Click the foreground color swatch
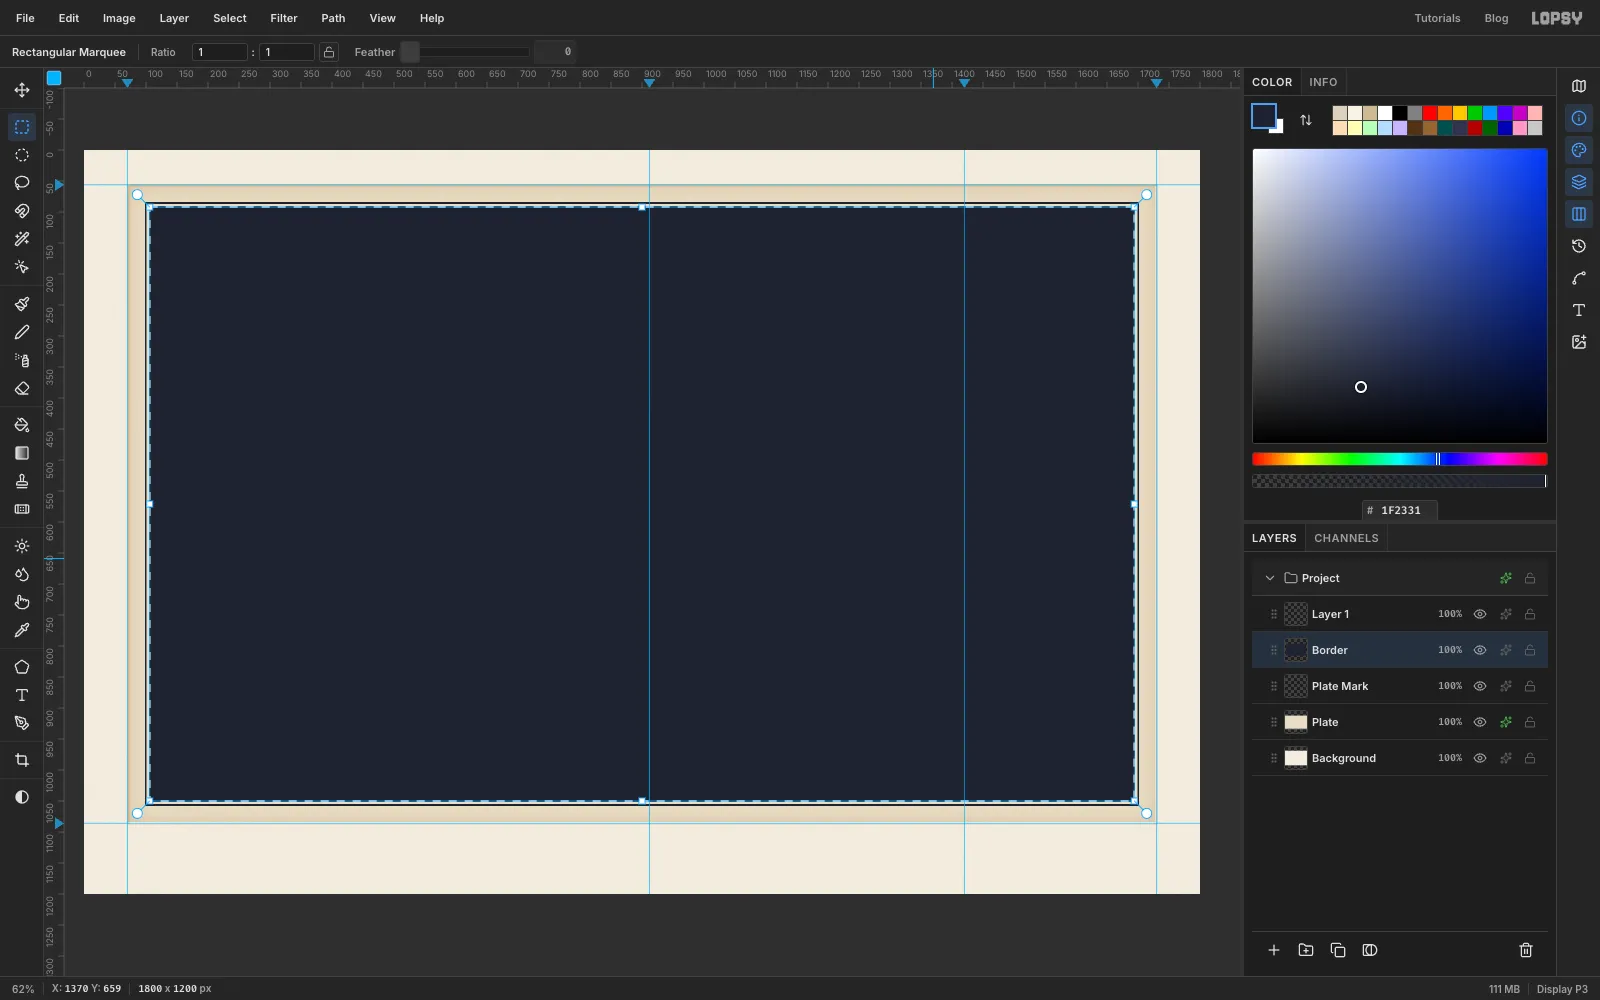1600x1000 pixels. (x=1264, y=116)
